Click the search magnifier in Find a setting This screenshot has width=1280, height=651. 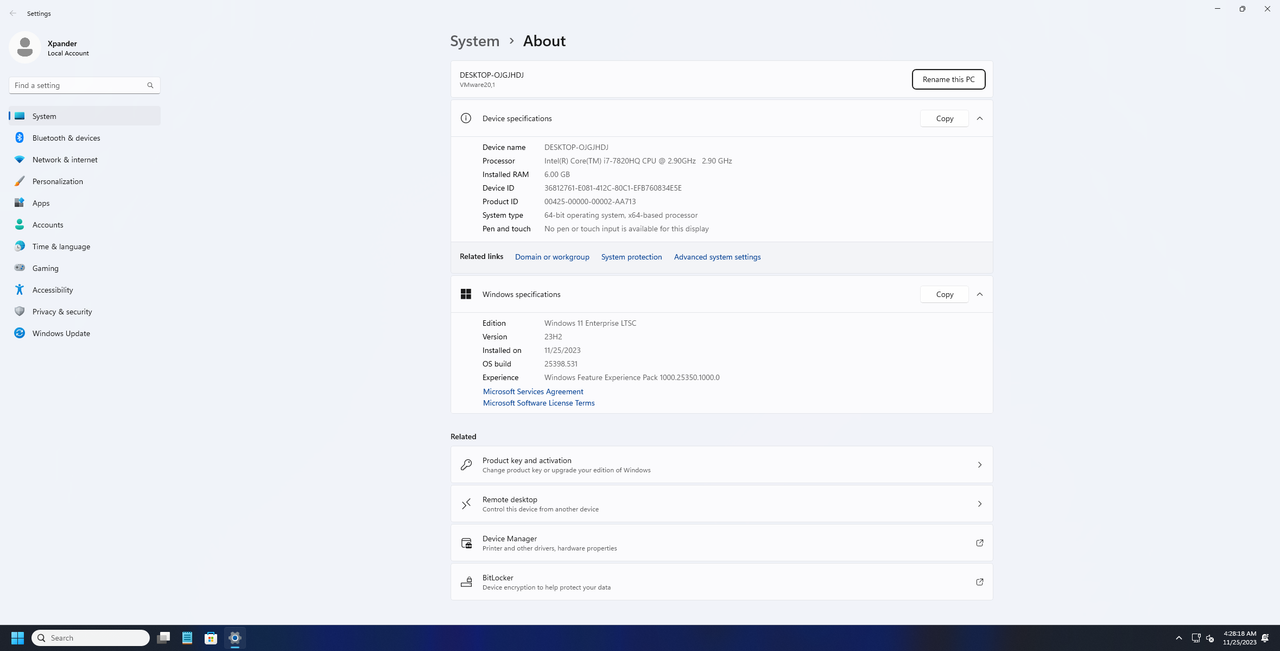point(150,86)
